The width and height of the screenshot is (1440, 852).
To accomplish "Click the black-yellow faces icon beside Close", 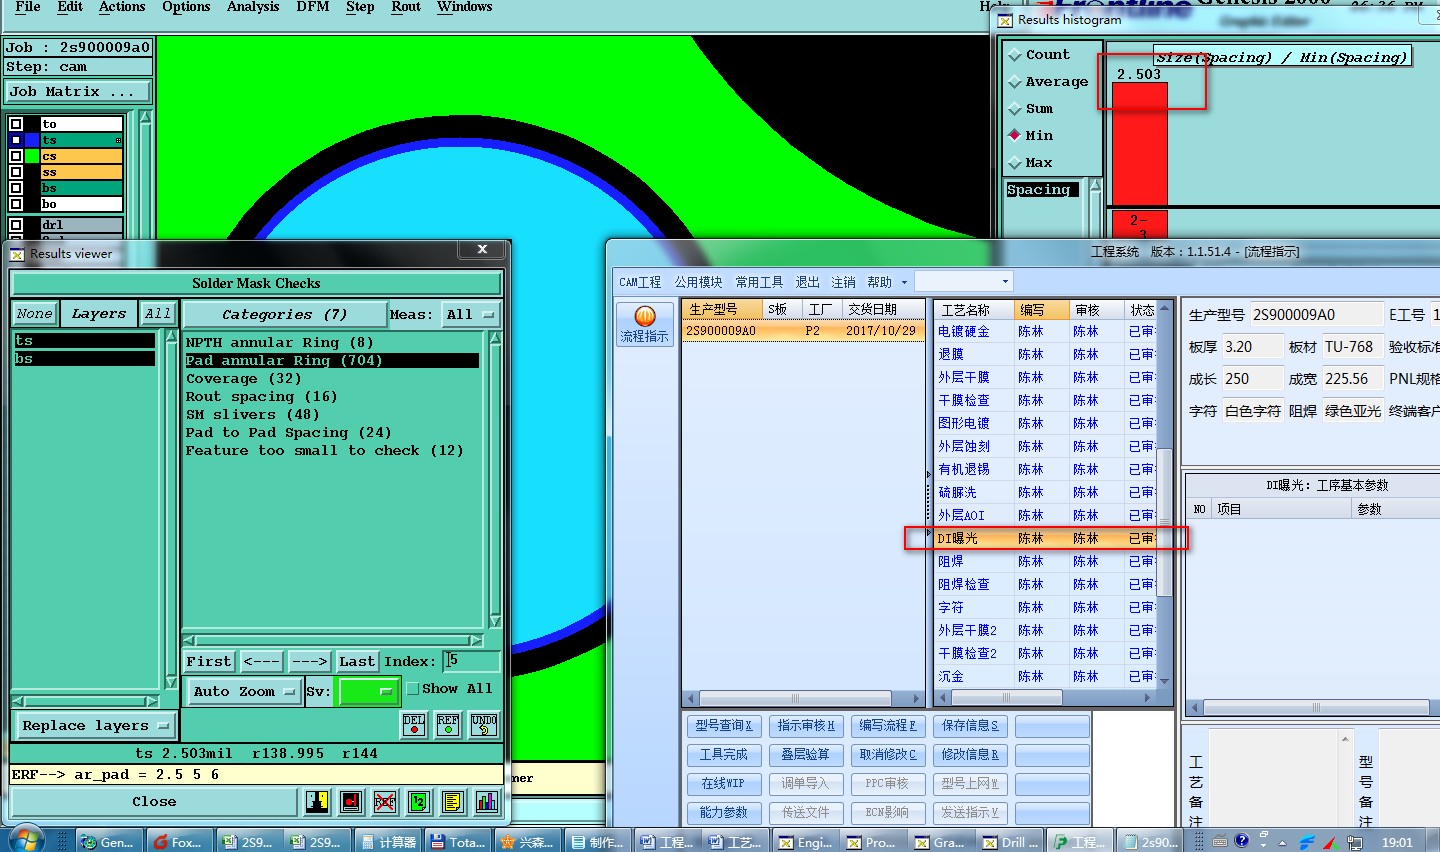I will (317, 801).
